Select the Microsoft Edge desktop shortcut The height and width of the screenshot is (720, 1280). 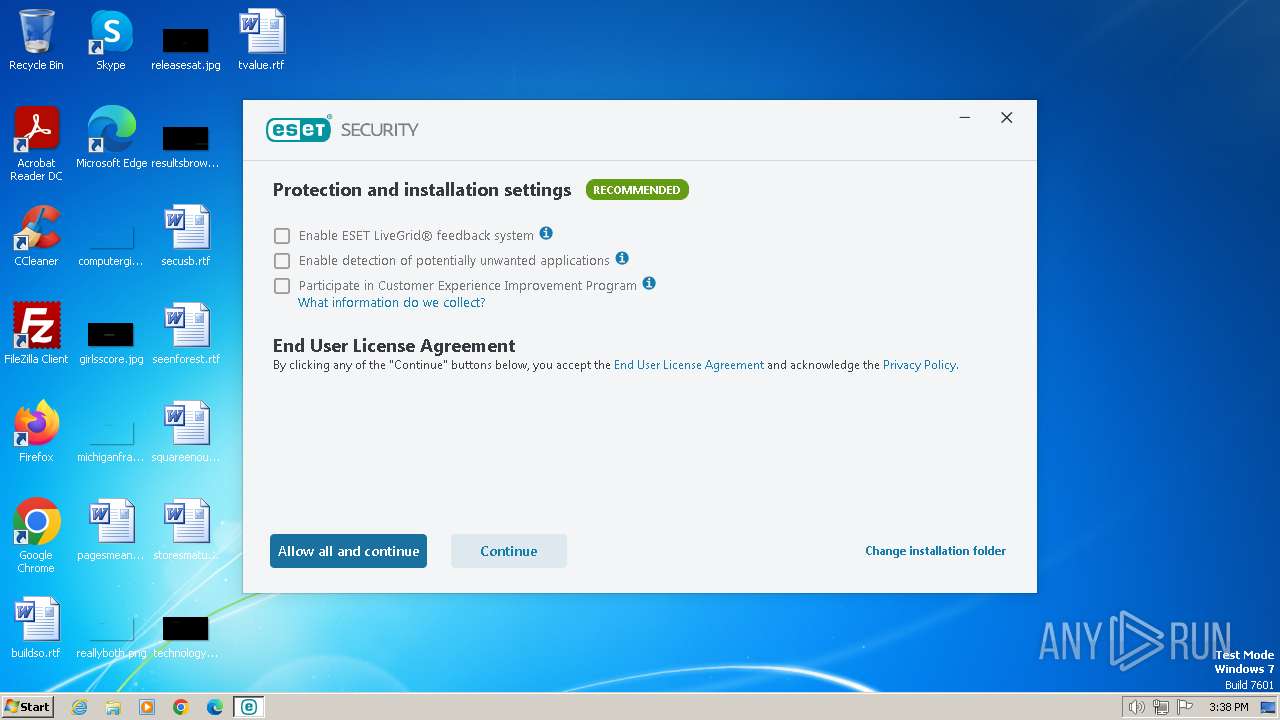click(111, 138)
